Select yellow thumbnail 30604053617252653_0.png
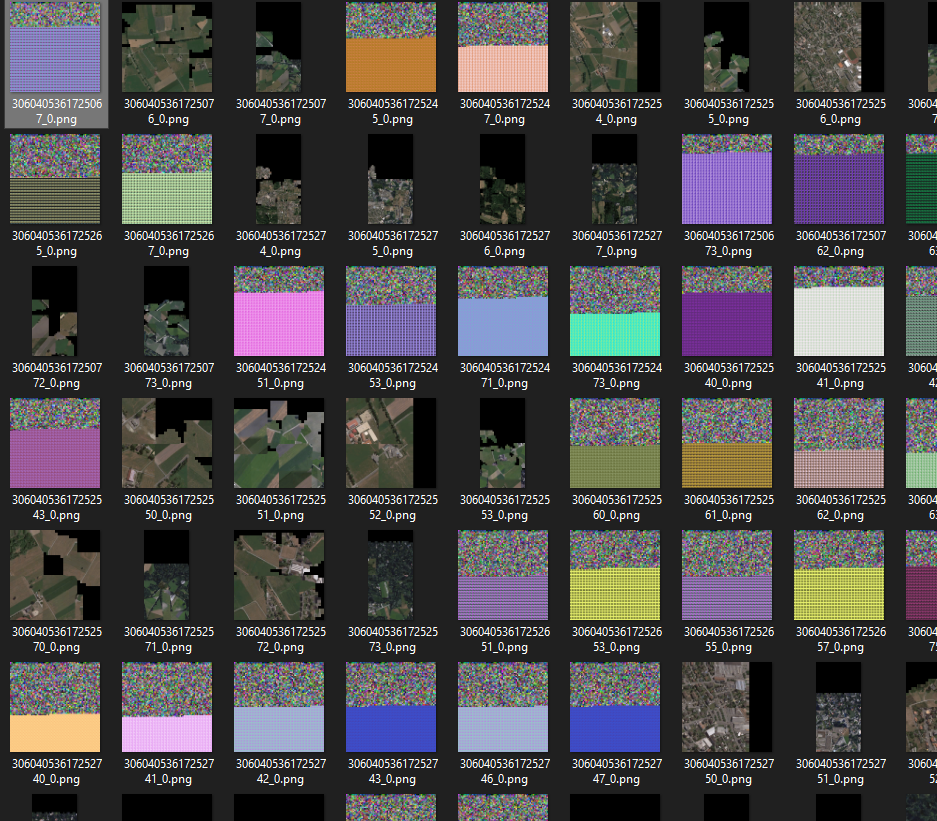 [x=615, y=575]
